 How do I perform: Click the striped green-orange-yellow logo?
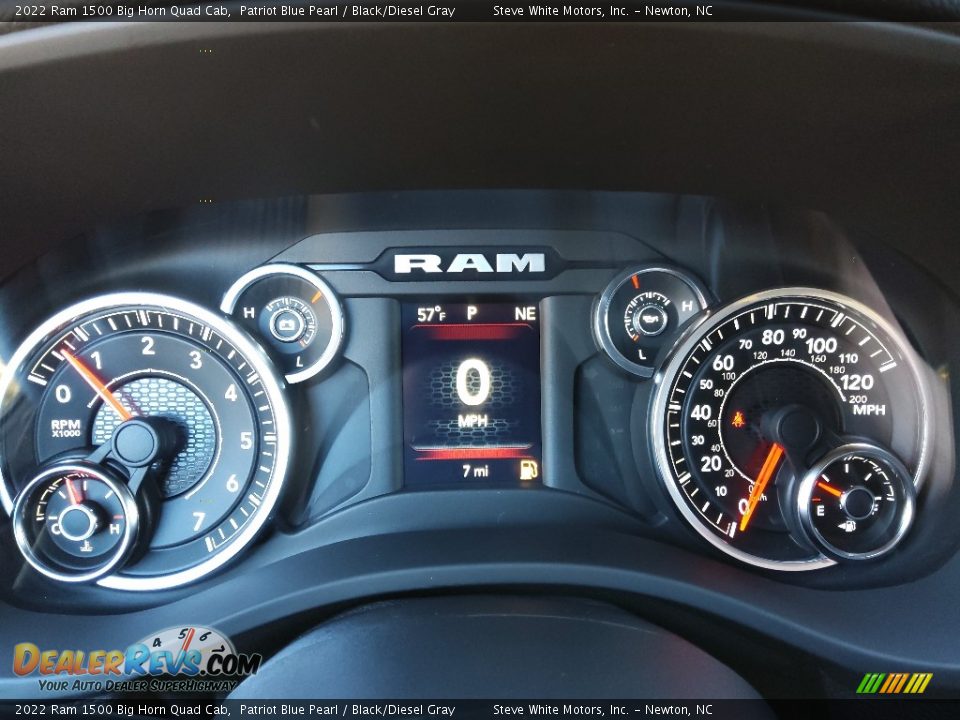click(894, 683)
